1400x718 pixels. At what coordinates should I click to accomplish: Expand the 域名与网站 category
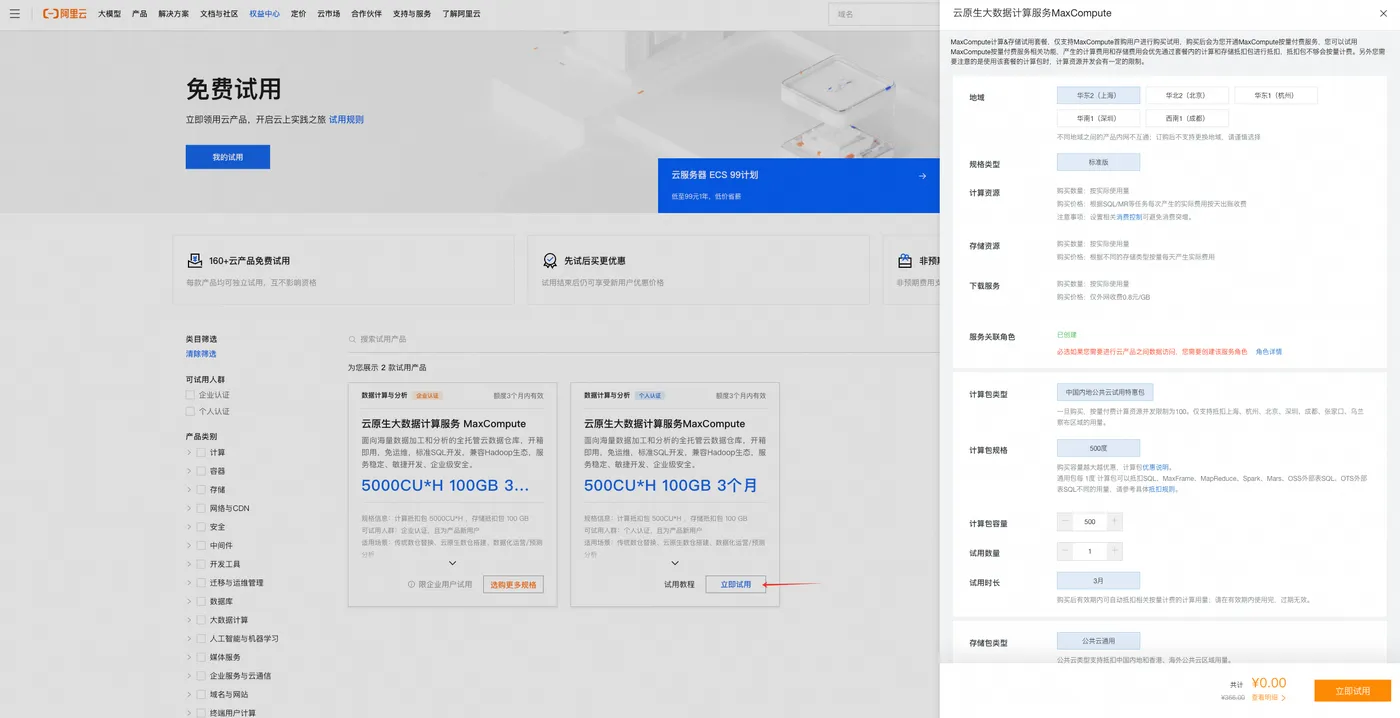pos(189,694)
